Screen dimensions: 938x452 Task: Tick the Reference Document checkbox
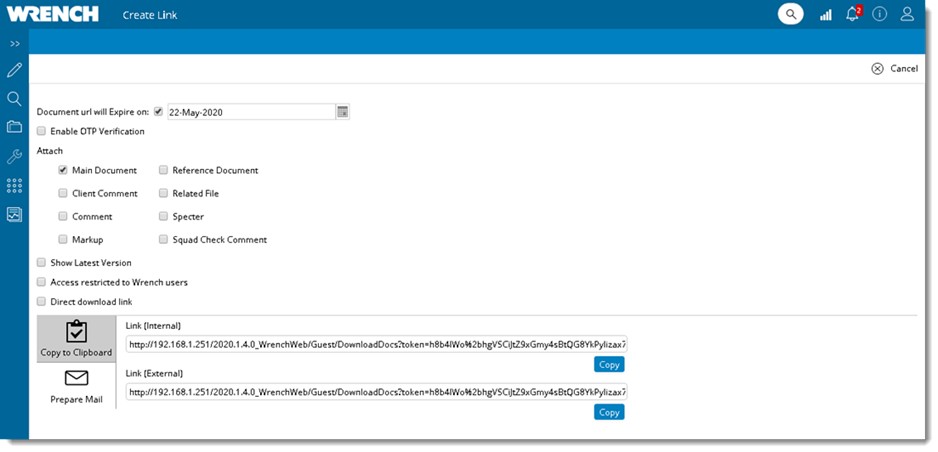pos(163,170)
